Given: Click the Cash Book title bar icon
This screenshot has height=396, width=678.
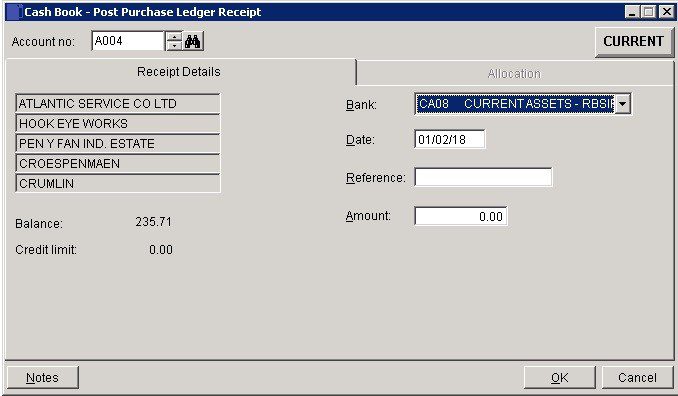Looking at the screenshot, I should (x=14, y=12).
